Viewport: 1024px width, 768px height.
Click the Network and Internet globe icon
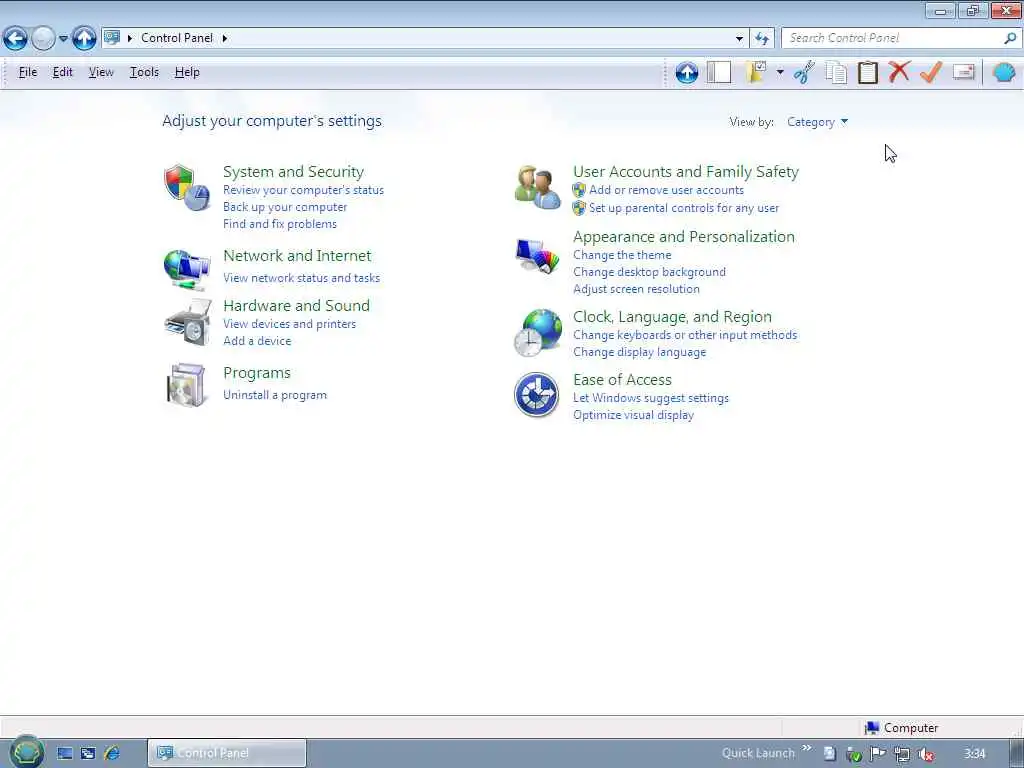[x=187, y=269]
